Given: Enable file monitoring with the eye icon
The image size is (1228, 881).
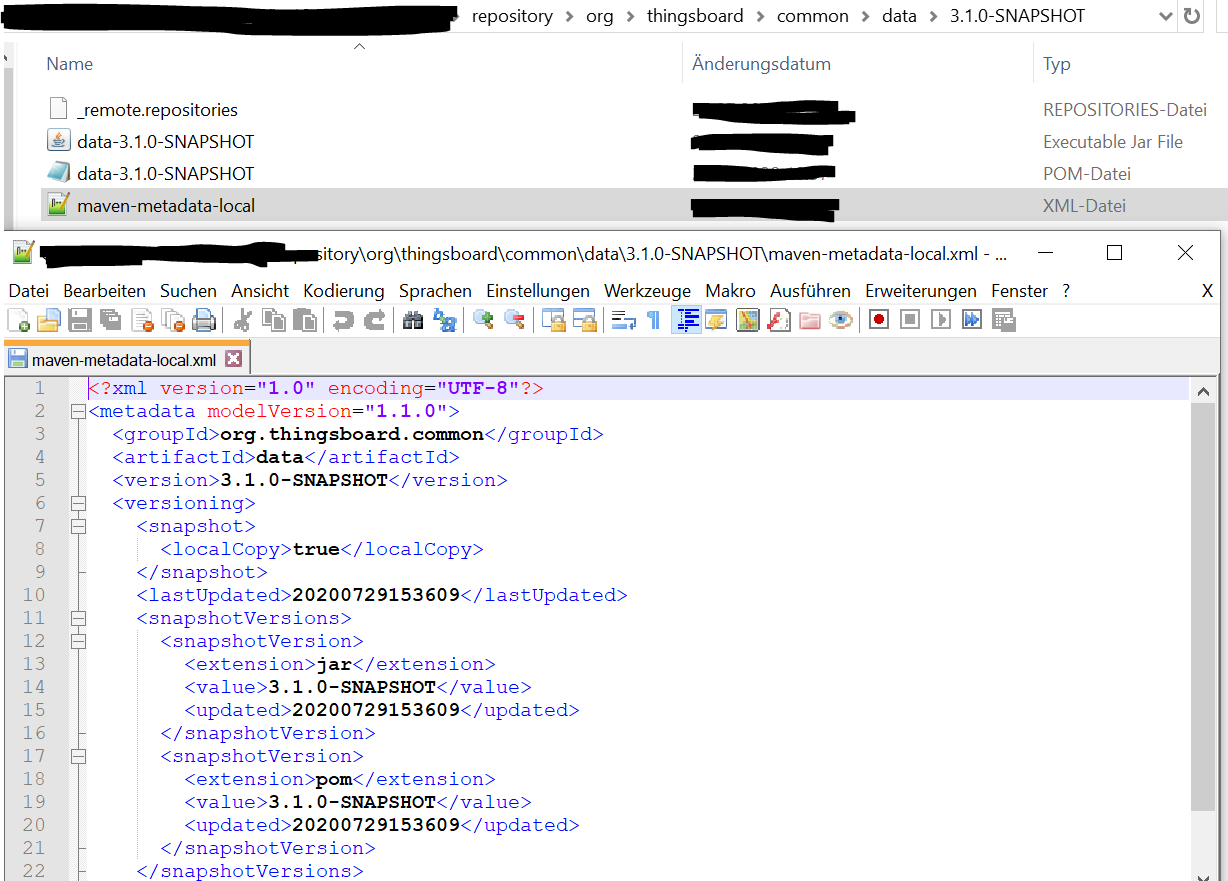Looking at the screenshot, I should pyautogui.click(x=840, y=320).
